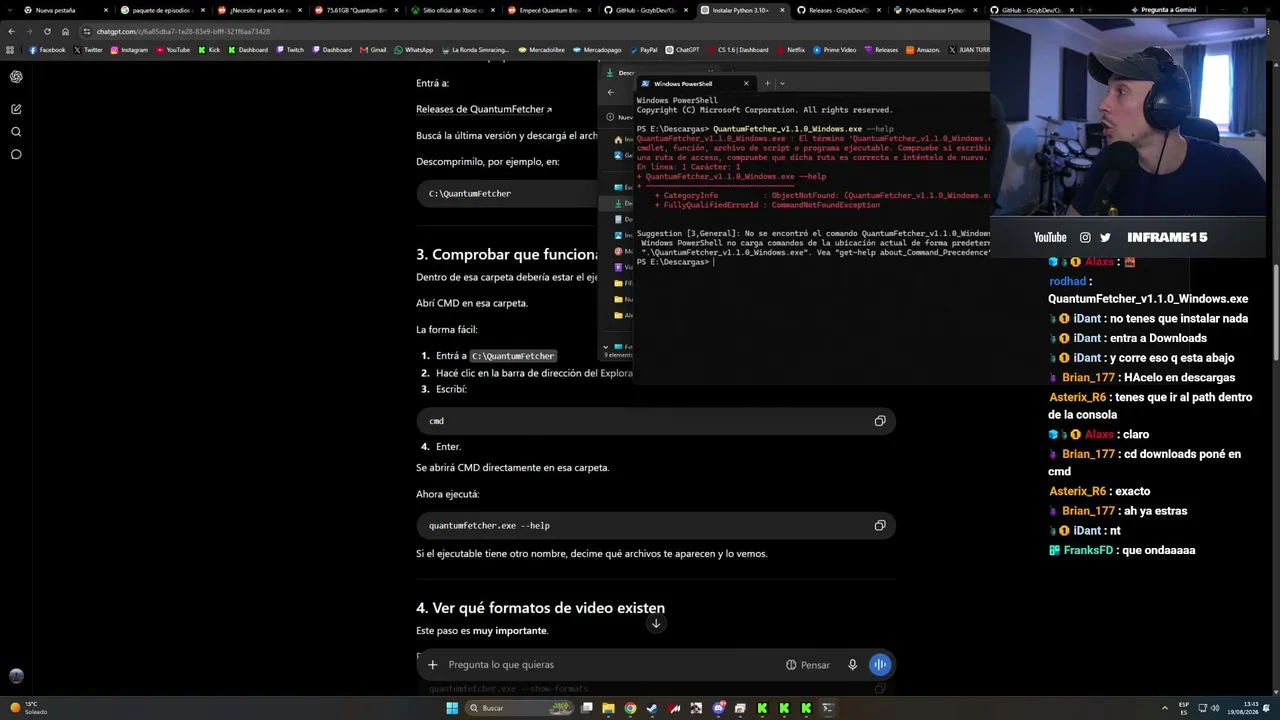This screenshot has width=1280, height=720.
Task: Open the WhatsApp bookmark
Action: point(414,49)
